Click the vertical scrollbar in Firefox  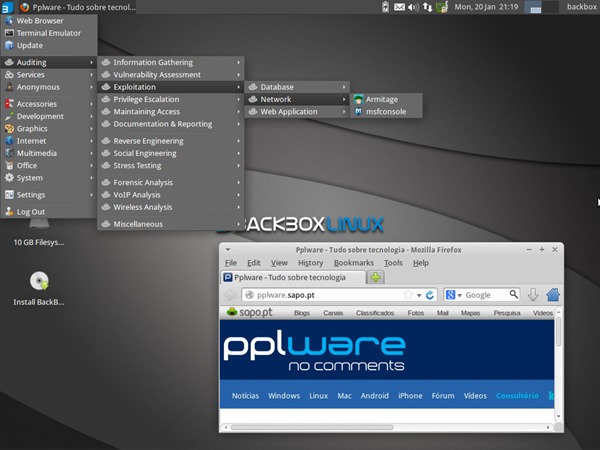pos(558,333)
